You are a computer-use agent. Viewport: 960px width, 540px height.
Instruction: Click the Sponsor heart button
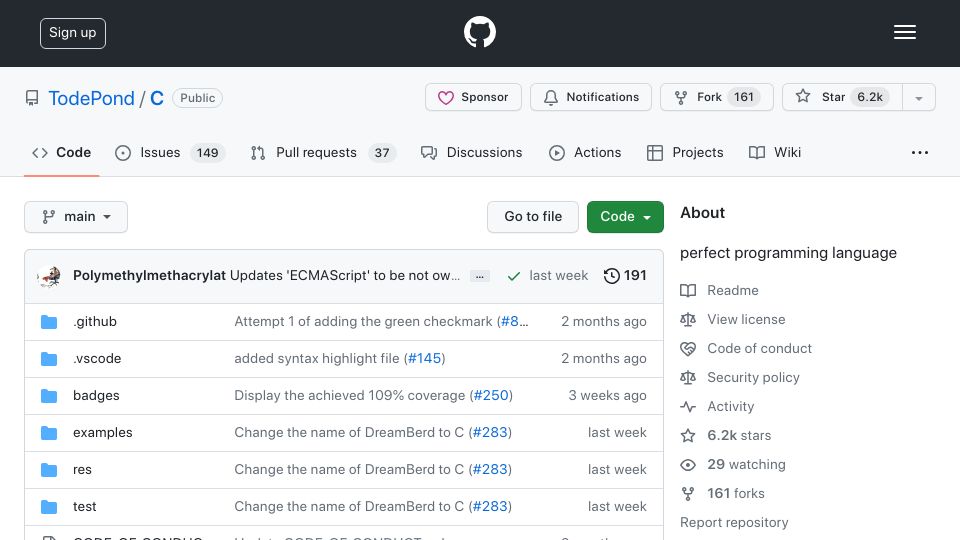(x=473, y=97)
